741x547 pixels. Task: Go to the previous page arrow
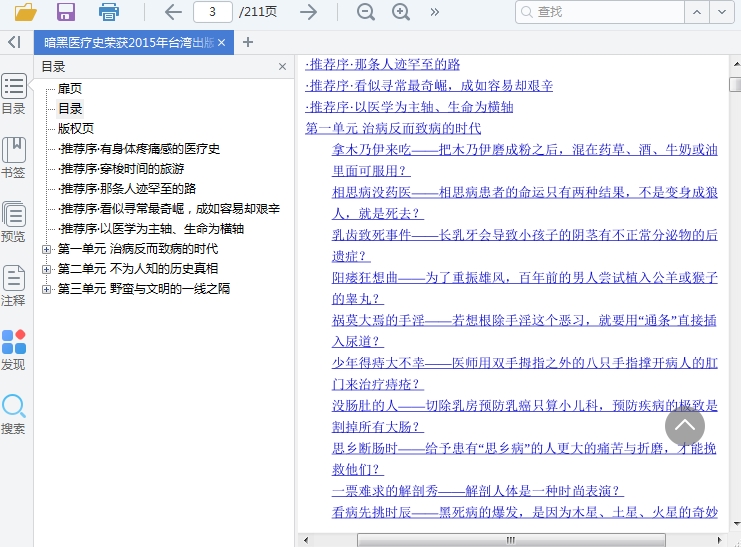click(x=173, y=12)
